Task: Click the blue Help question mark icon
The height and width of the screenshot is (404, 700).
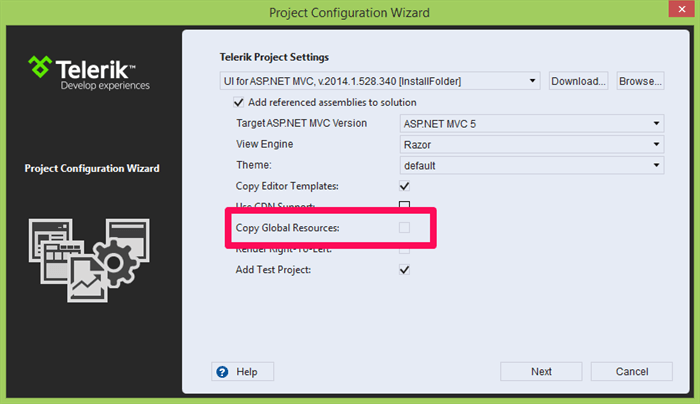Action: point(222,372)
